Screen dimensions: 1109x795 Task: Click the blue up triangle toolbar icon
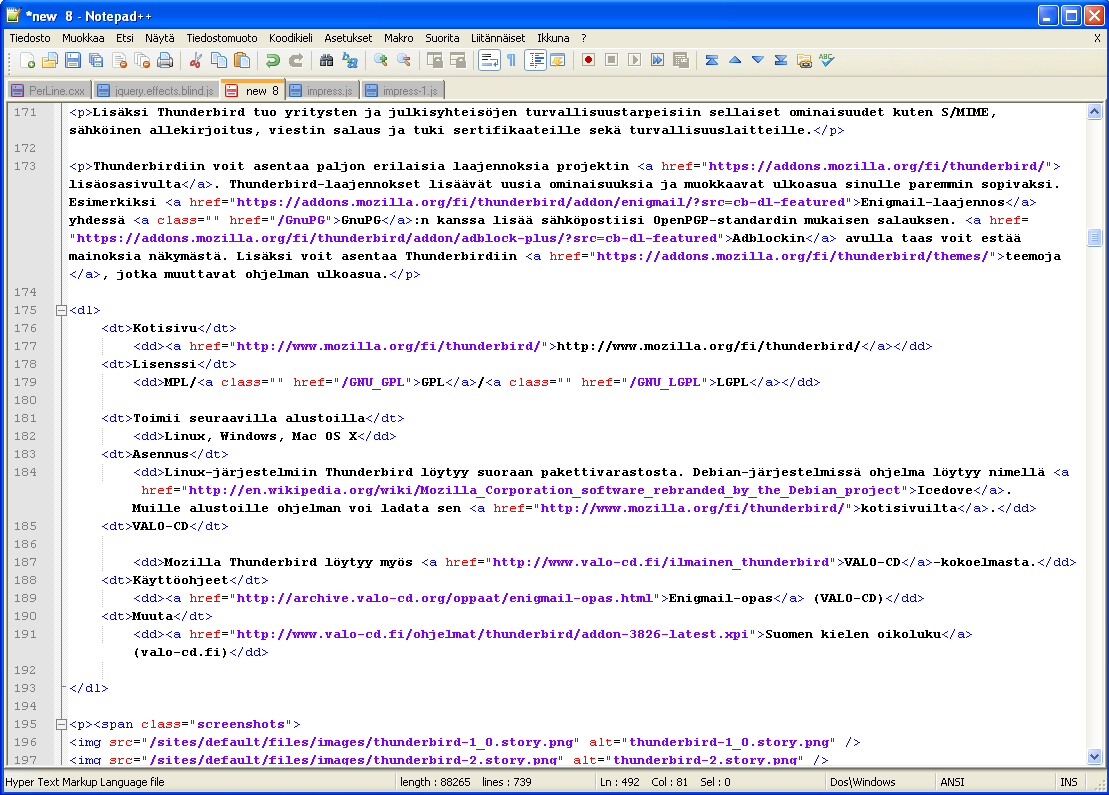click(735, 61)
